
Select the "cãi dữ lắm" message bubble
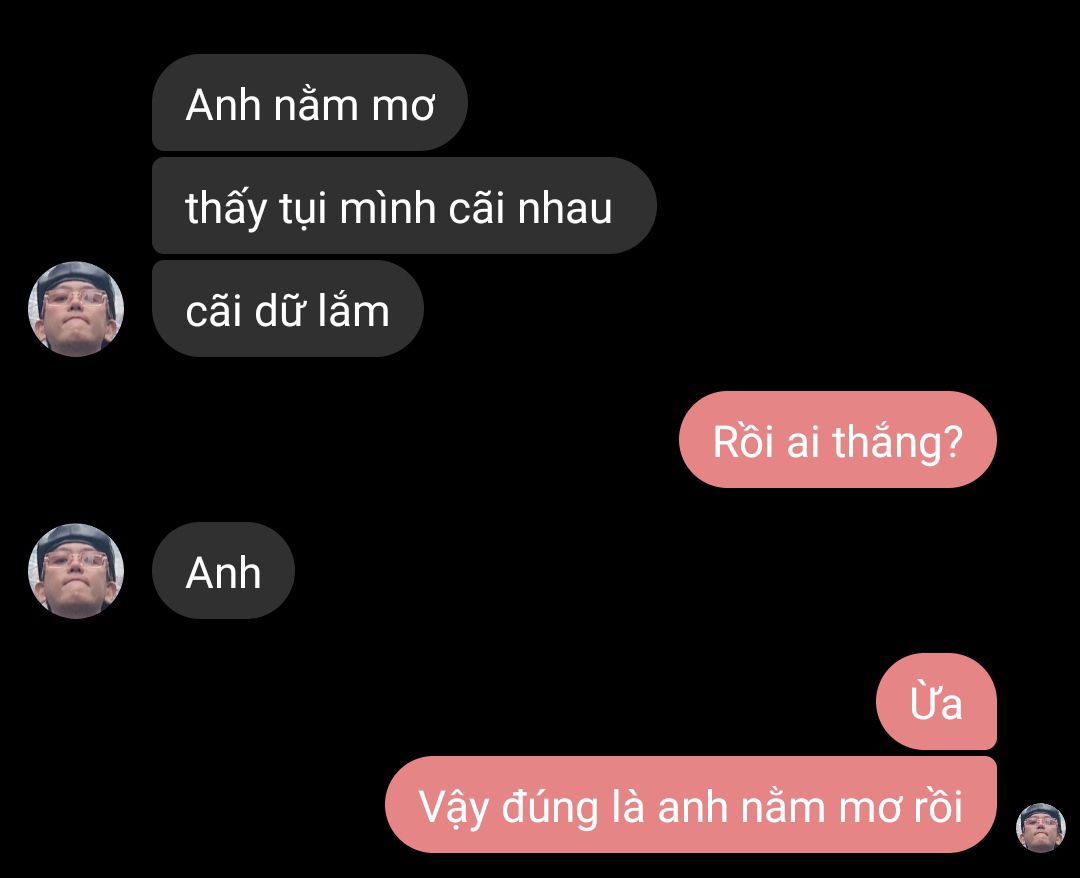[288, 309]
